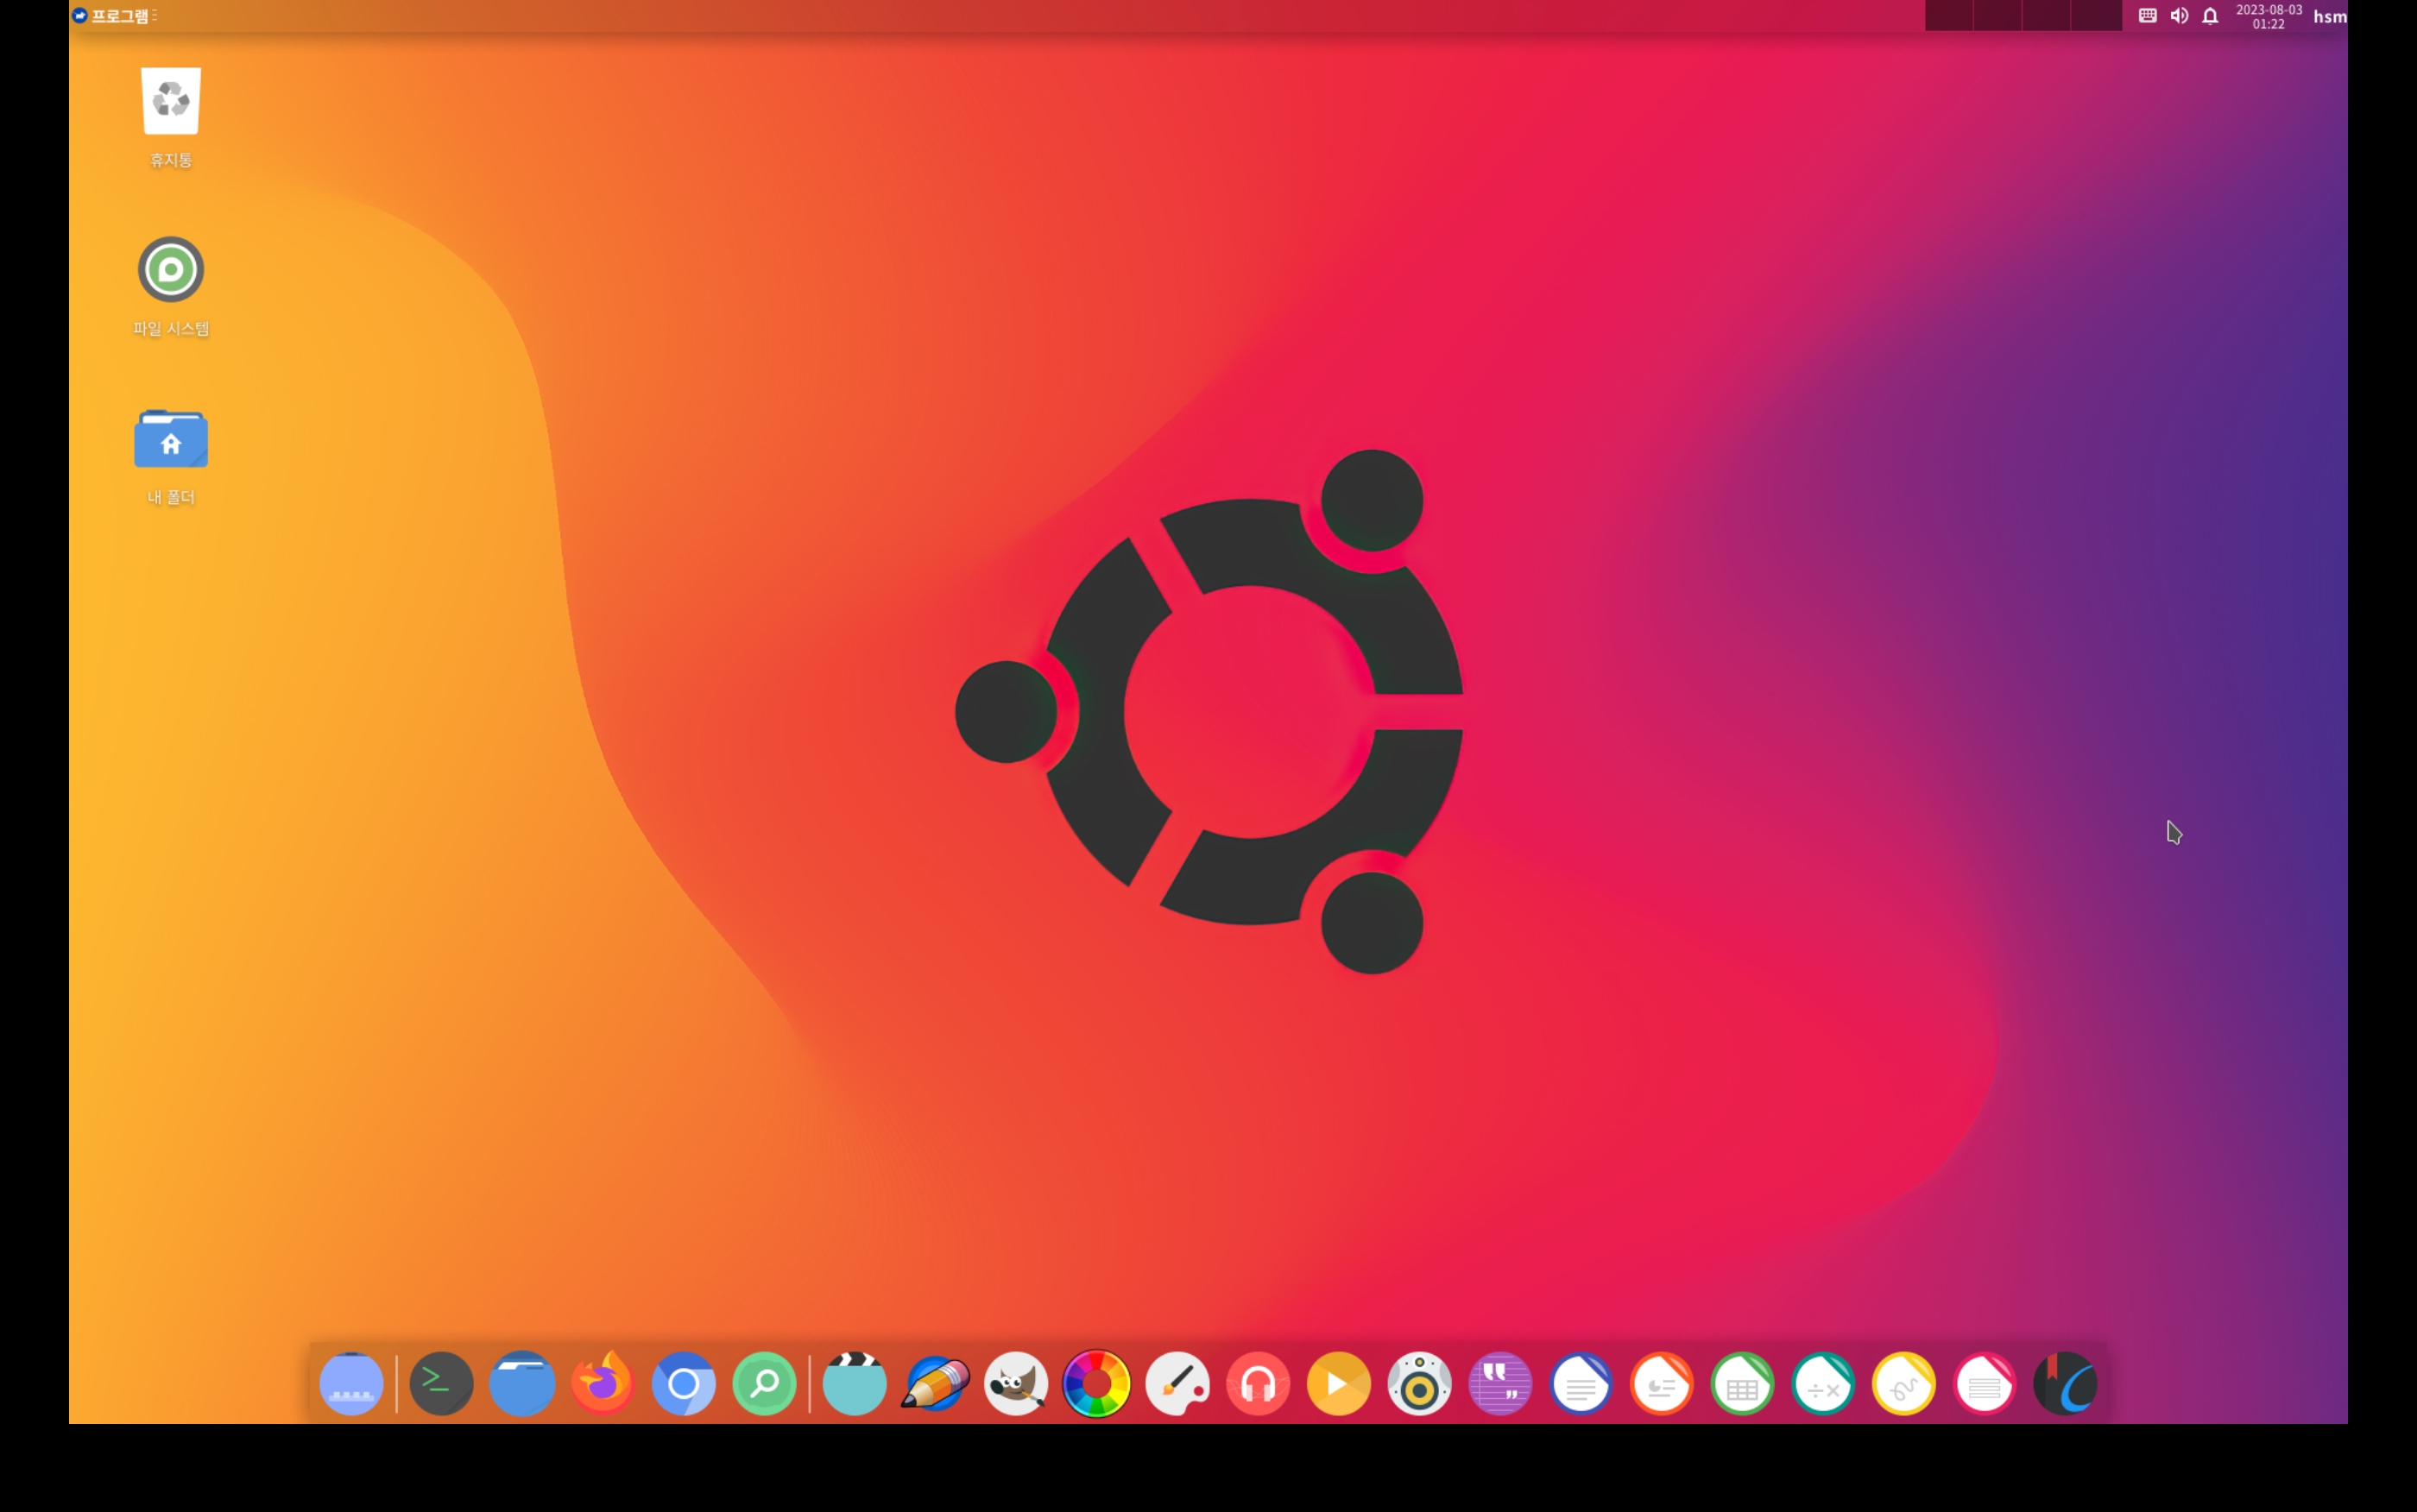Open the rainbow color wheel app

coord(1096,1384)
